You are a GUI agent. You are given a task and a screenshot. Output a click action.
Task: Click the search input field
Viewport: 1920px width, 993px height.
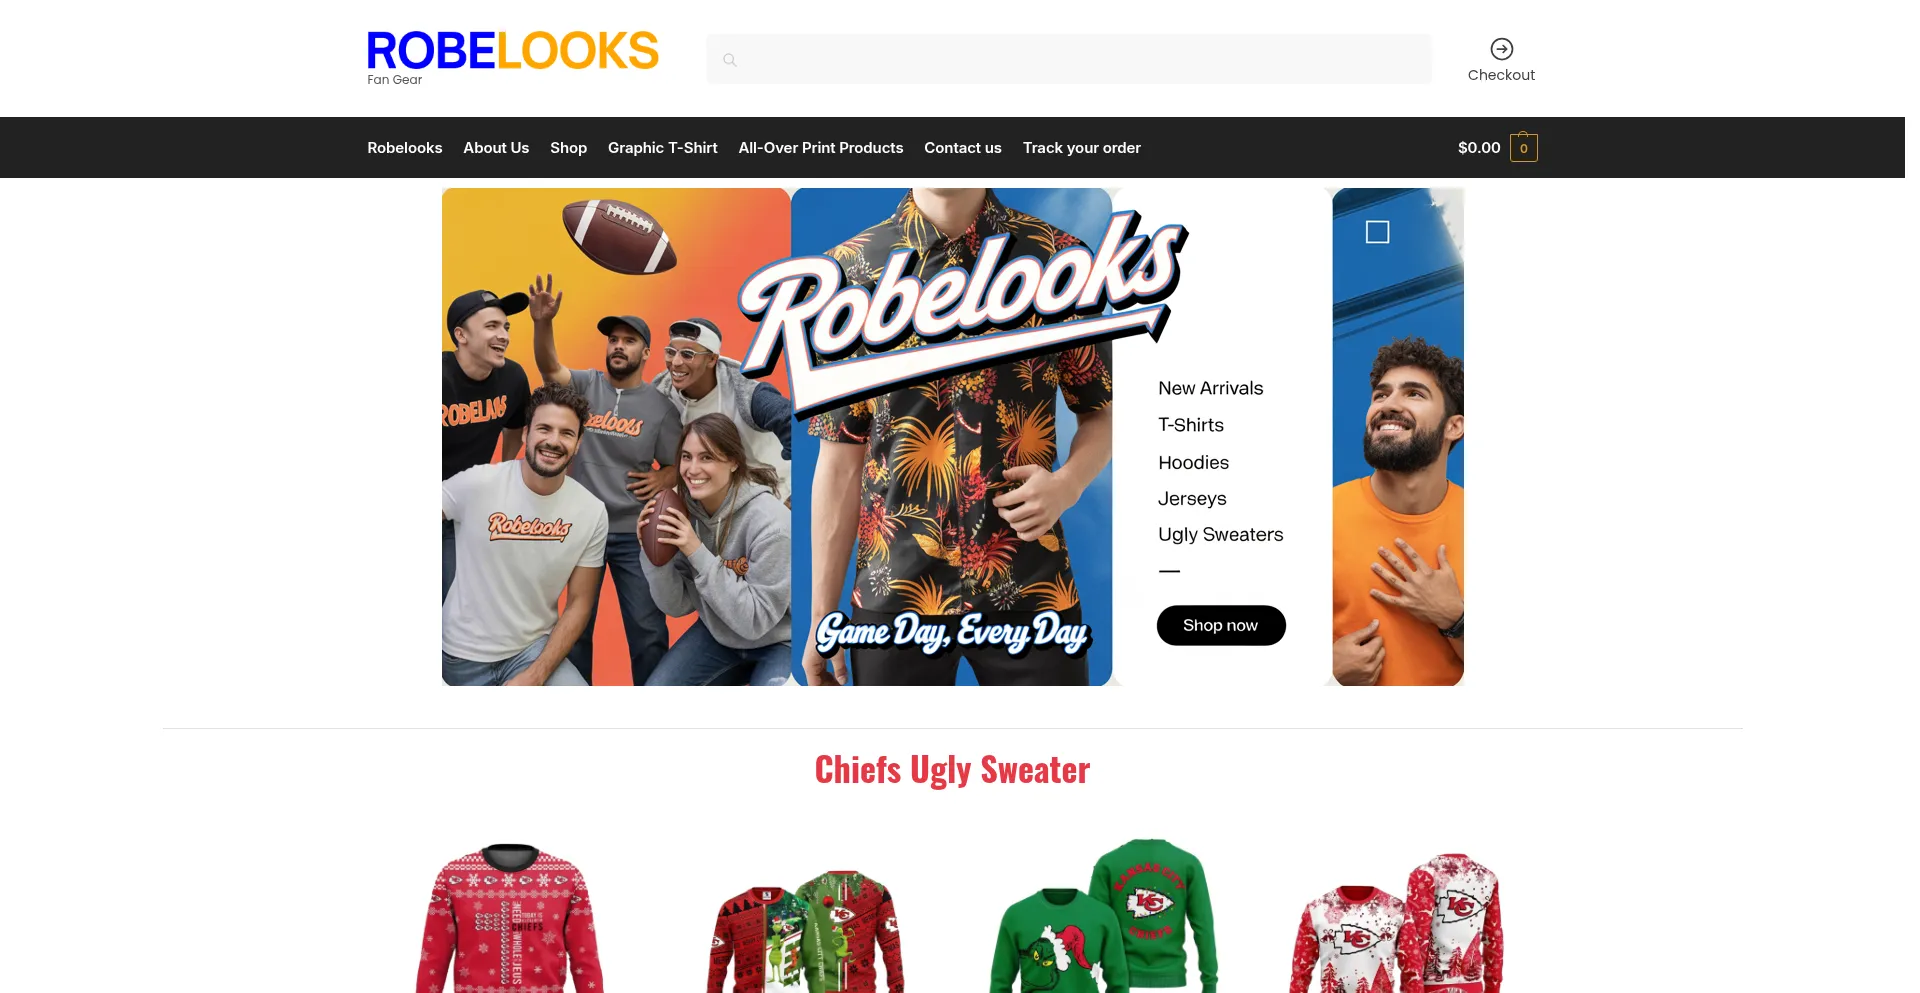[x=1068, y=60]
